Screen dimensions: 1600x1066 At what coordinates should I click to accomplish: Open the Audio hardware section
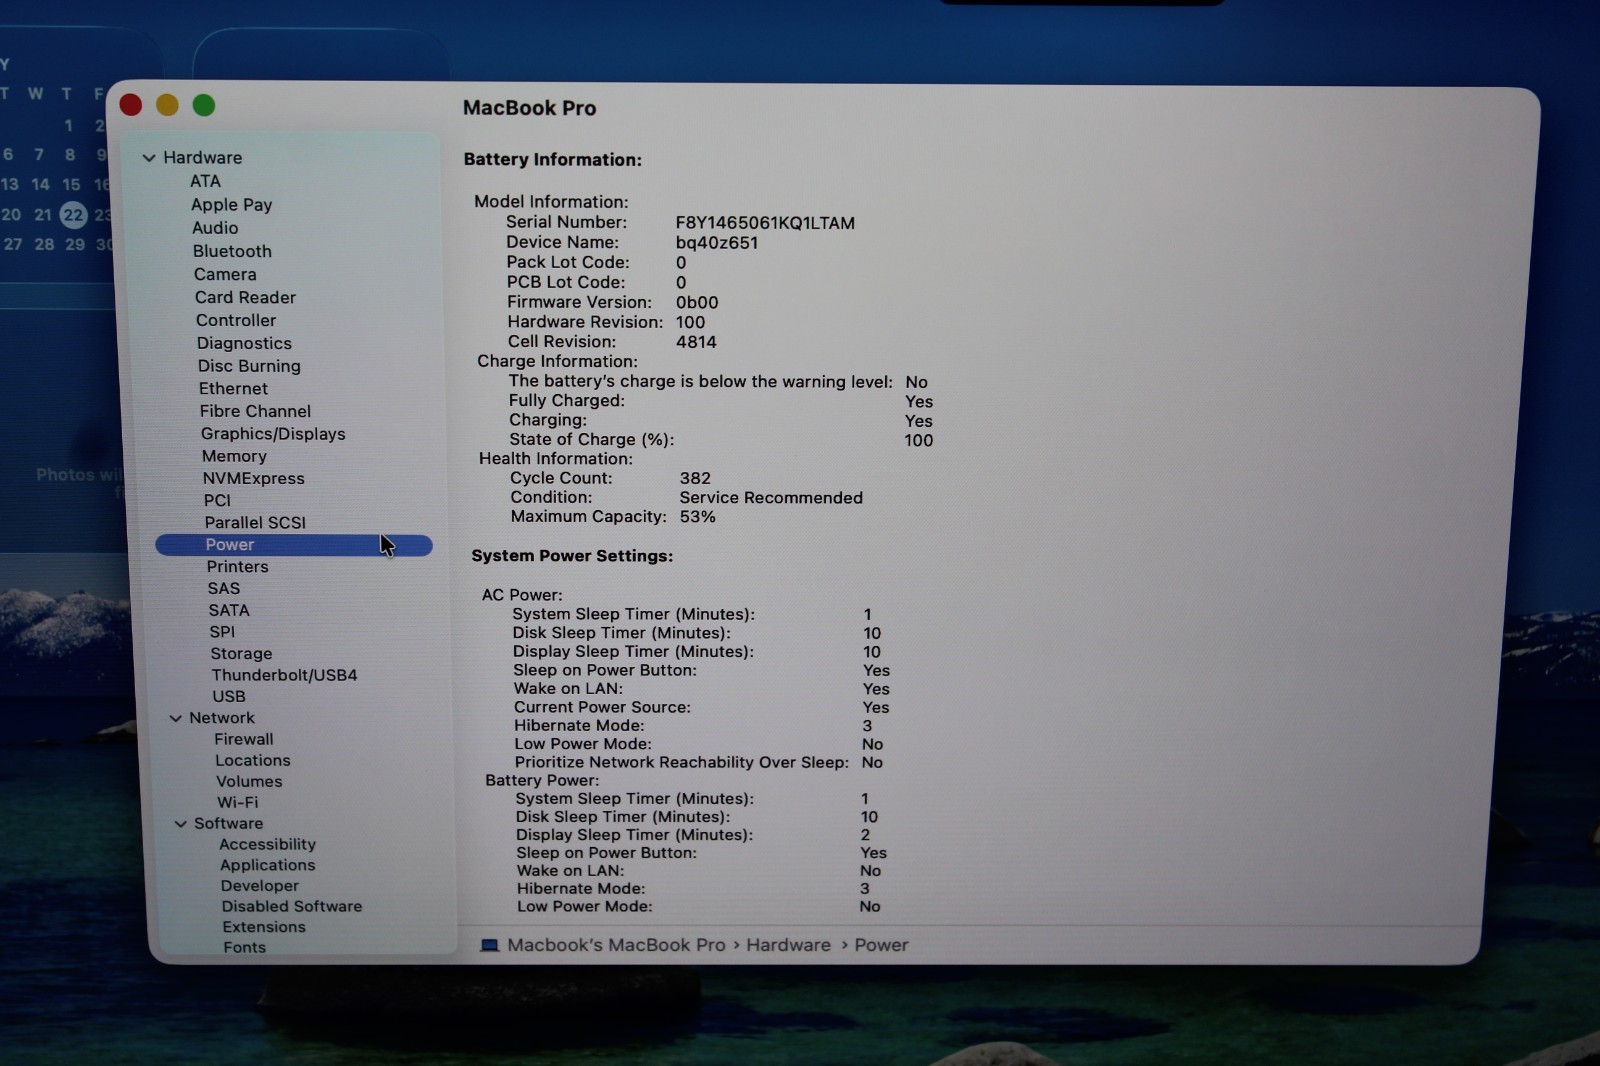pyautogui.click(x=215, y=228)
